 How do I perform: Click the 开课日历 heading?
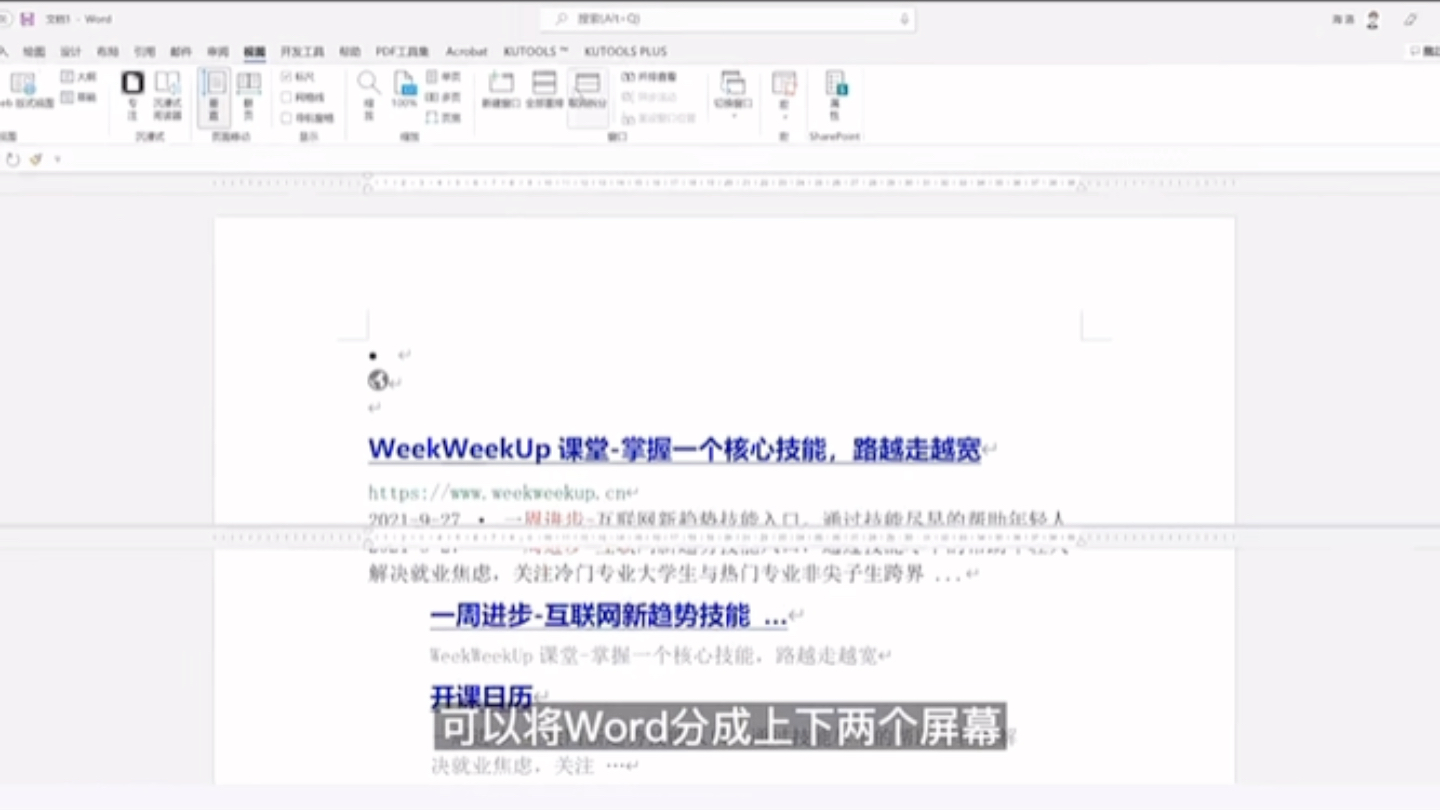tap(481, 696)
